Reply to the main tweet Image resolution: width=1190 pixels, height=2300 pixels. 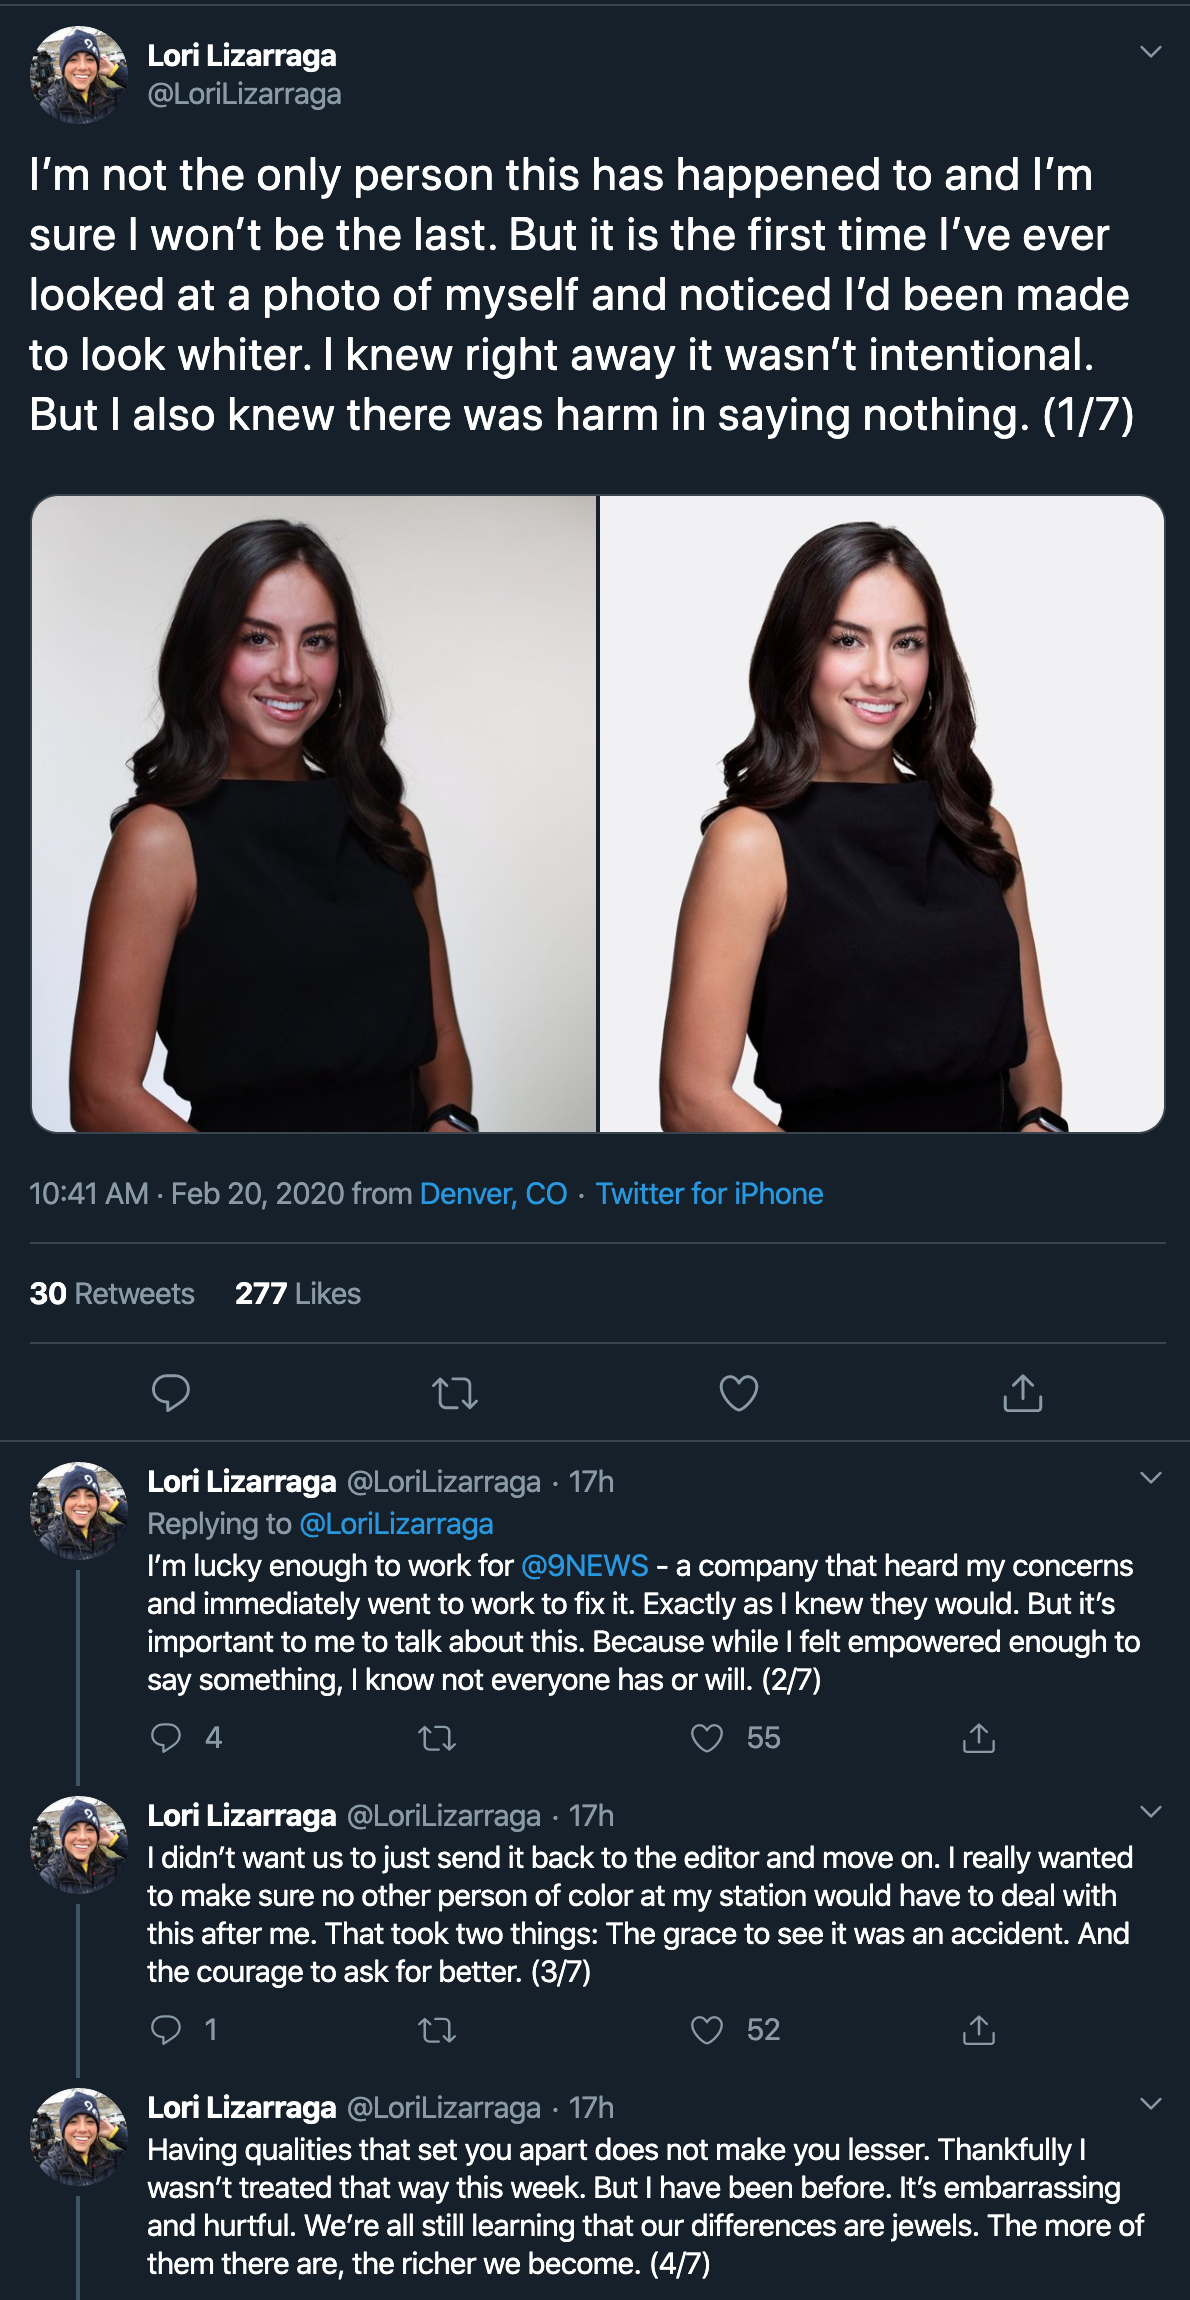click(x=171, y=1392)
